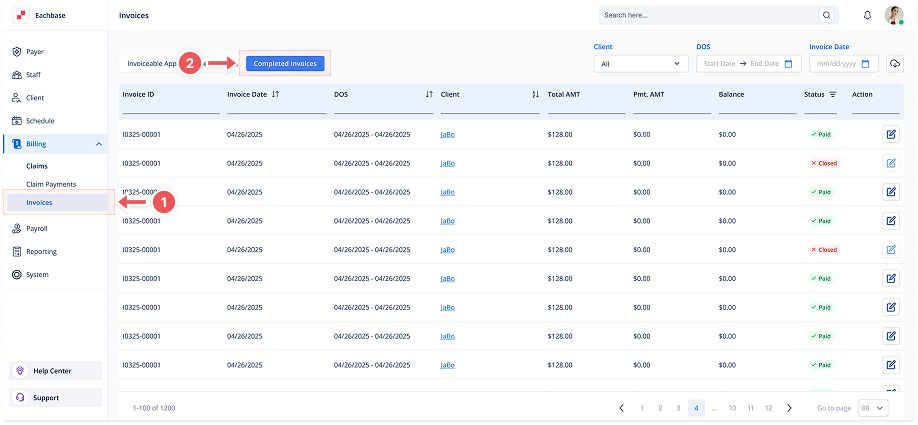Go to page 10

(732, 408)
